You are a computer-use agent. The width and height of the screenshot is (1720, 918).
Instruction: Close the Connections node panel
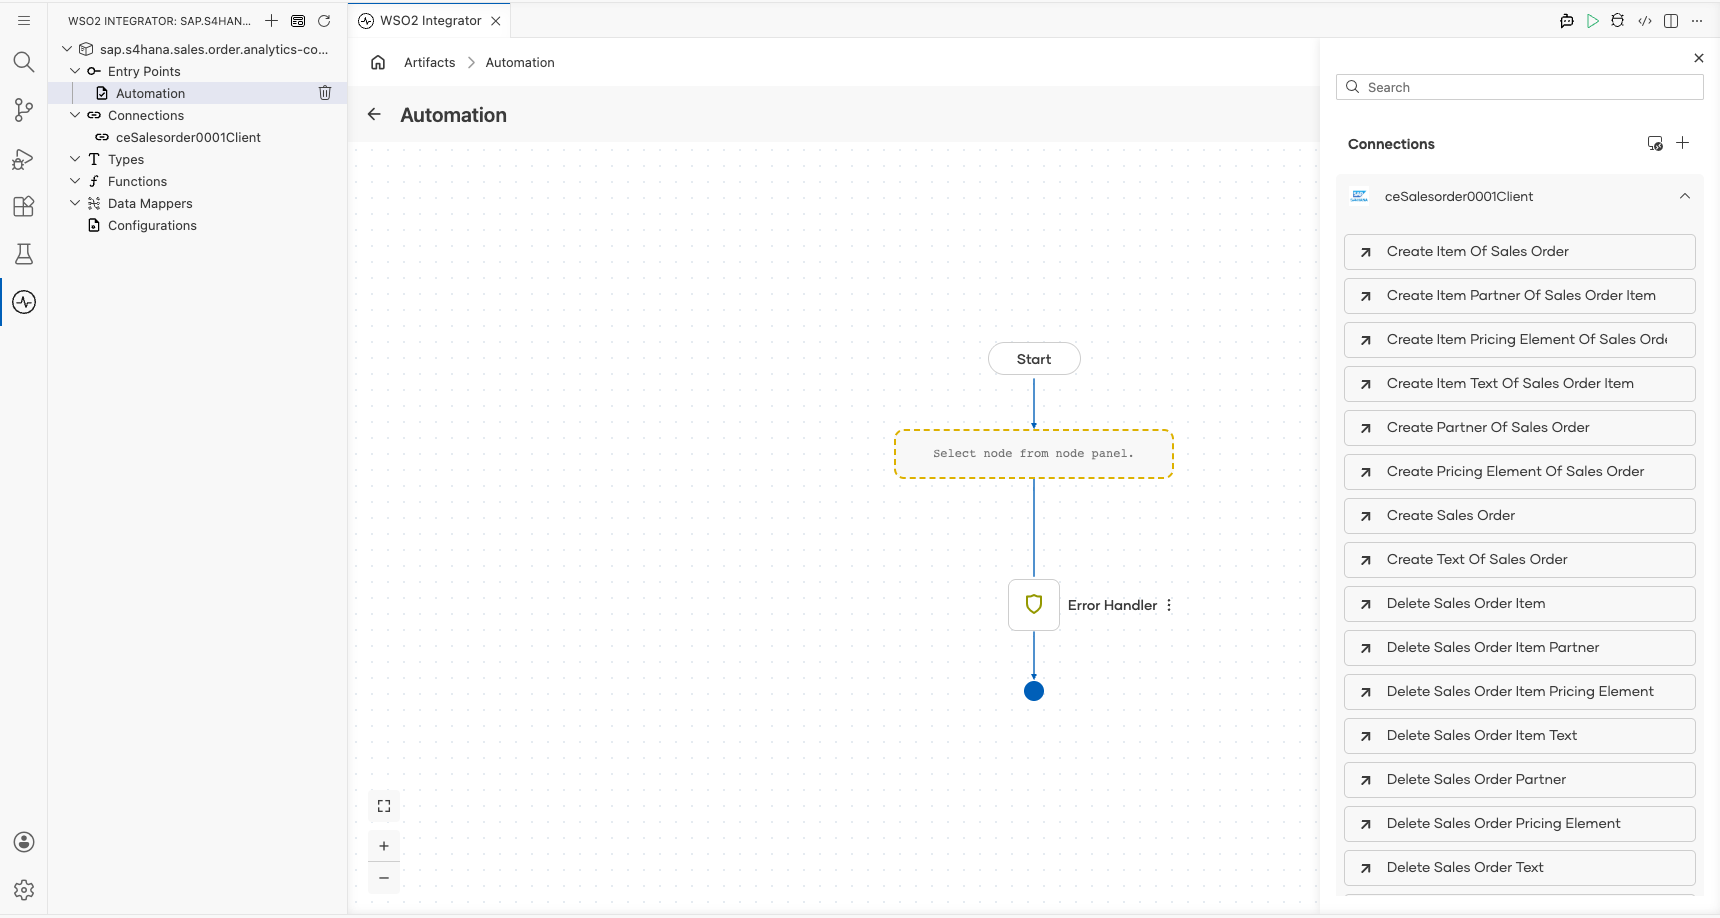click(1699, 58)
